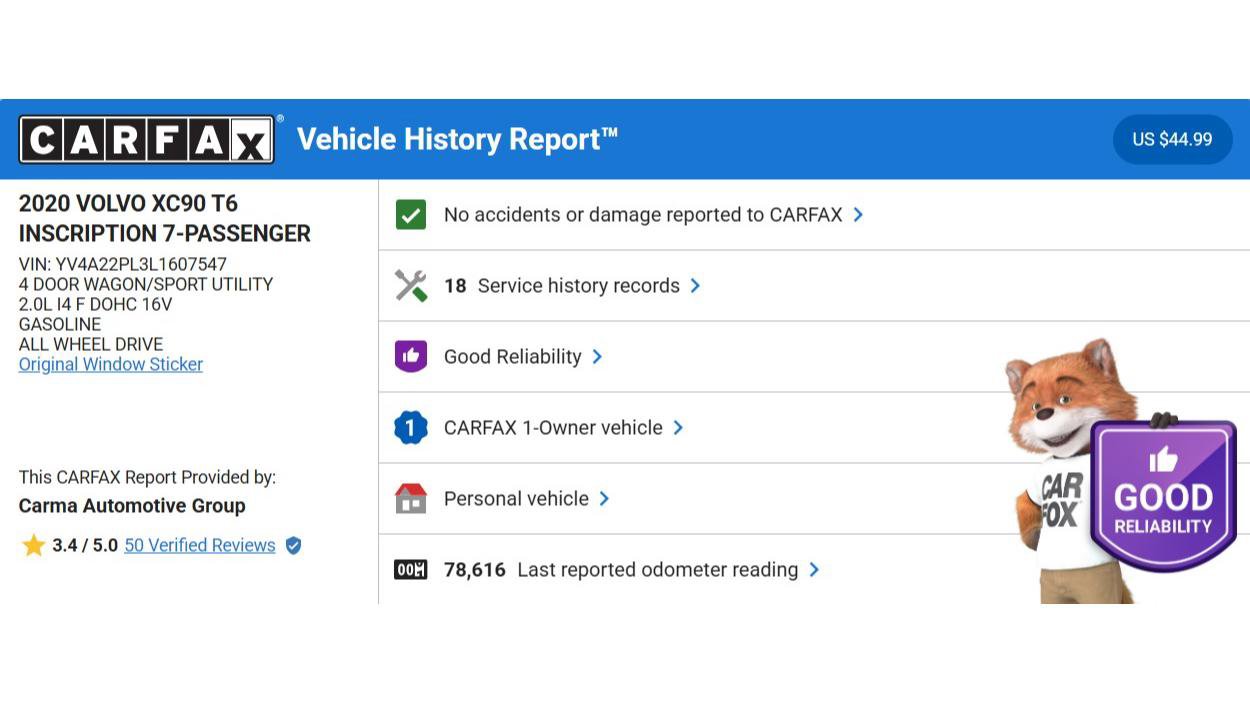Open the 50 Verified Reviews link
Viewport: 1250px width, 704px height.
point(200,546)
